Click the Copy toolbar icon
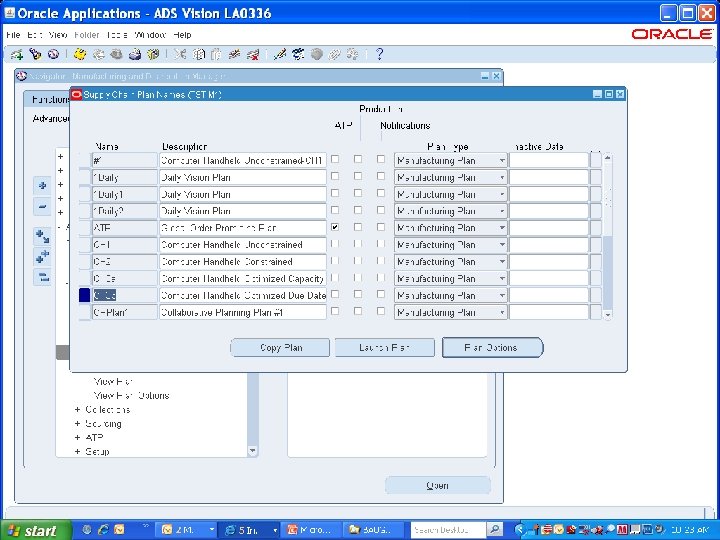Image resolution: width=720 pixels, height=540 pixels. [x=198, y=54]
